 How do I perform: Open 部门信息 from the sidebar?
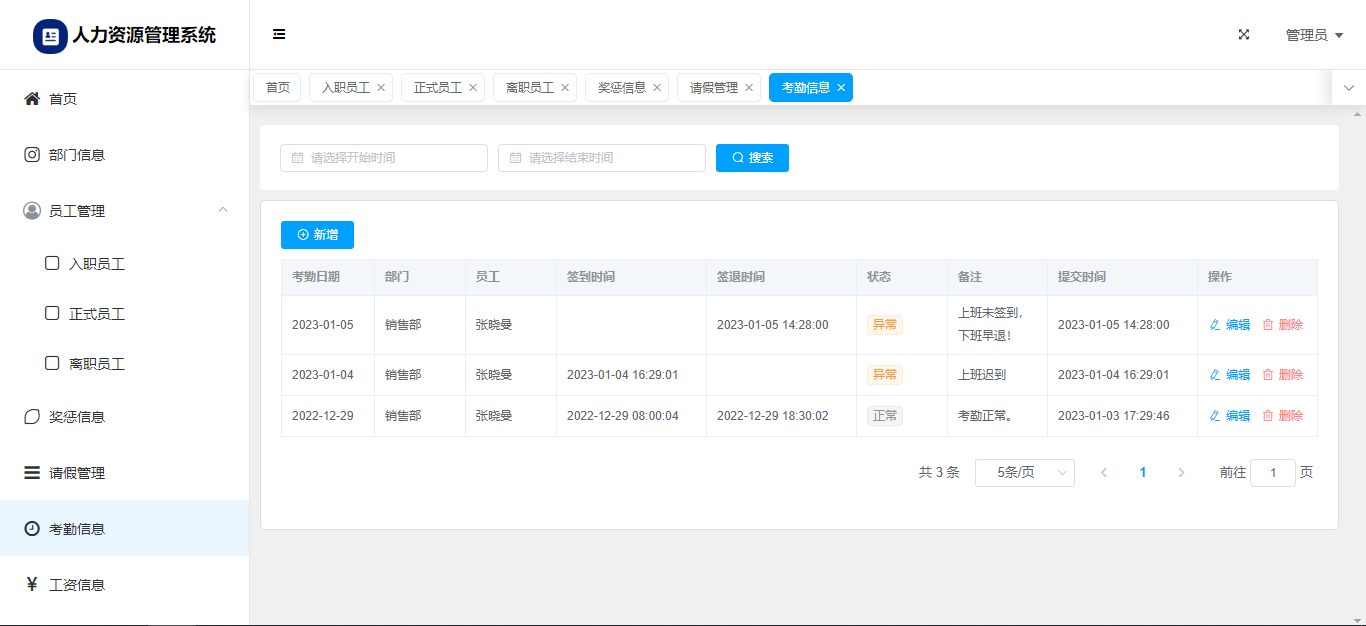point(76,155)
